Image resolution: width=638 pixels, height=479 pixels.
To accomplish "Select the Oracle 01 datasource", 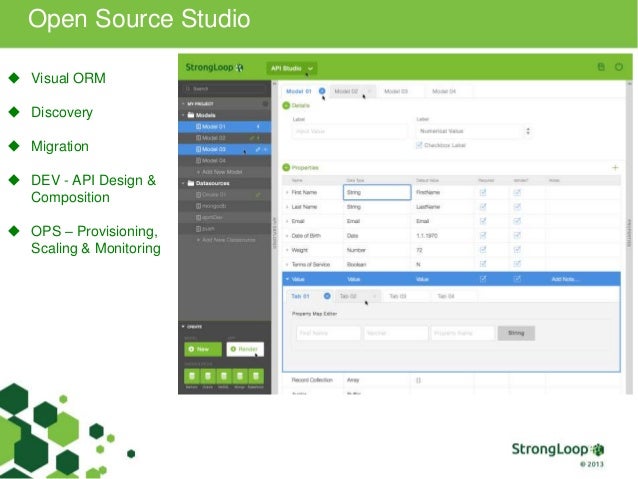I will 225,195.
